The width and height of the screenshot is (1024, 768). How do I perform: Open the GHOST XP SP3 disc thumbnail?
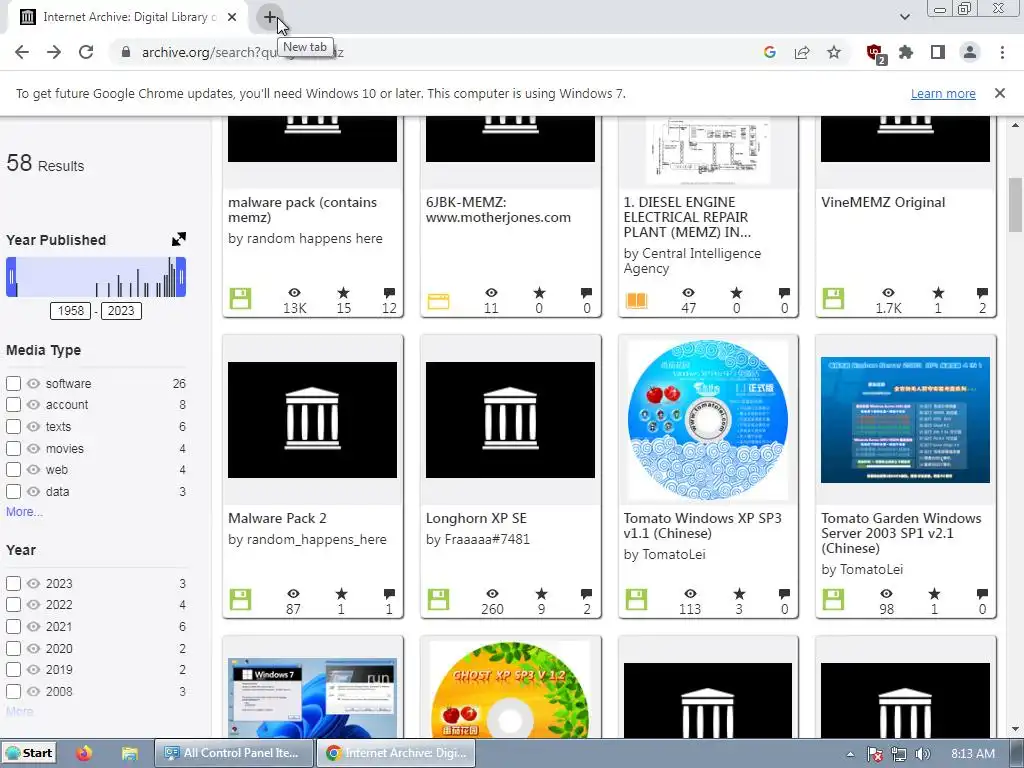tap(510, 689)
